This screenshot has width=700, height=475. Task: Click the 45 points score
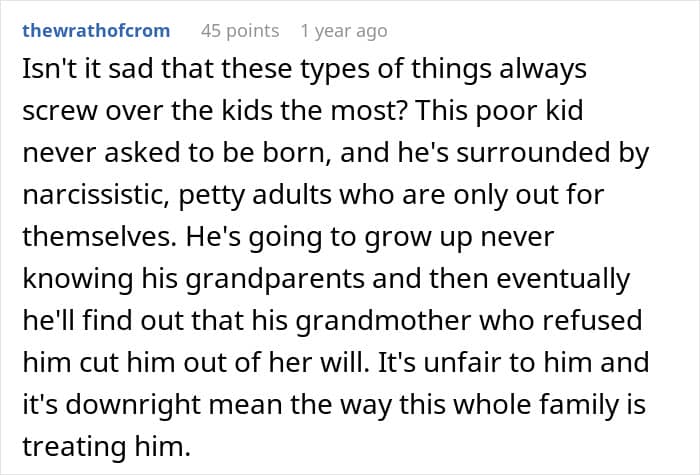click(x=240, y=31)
